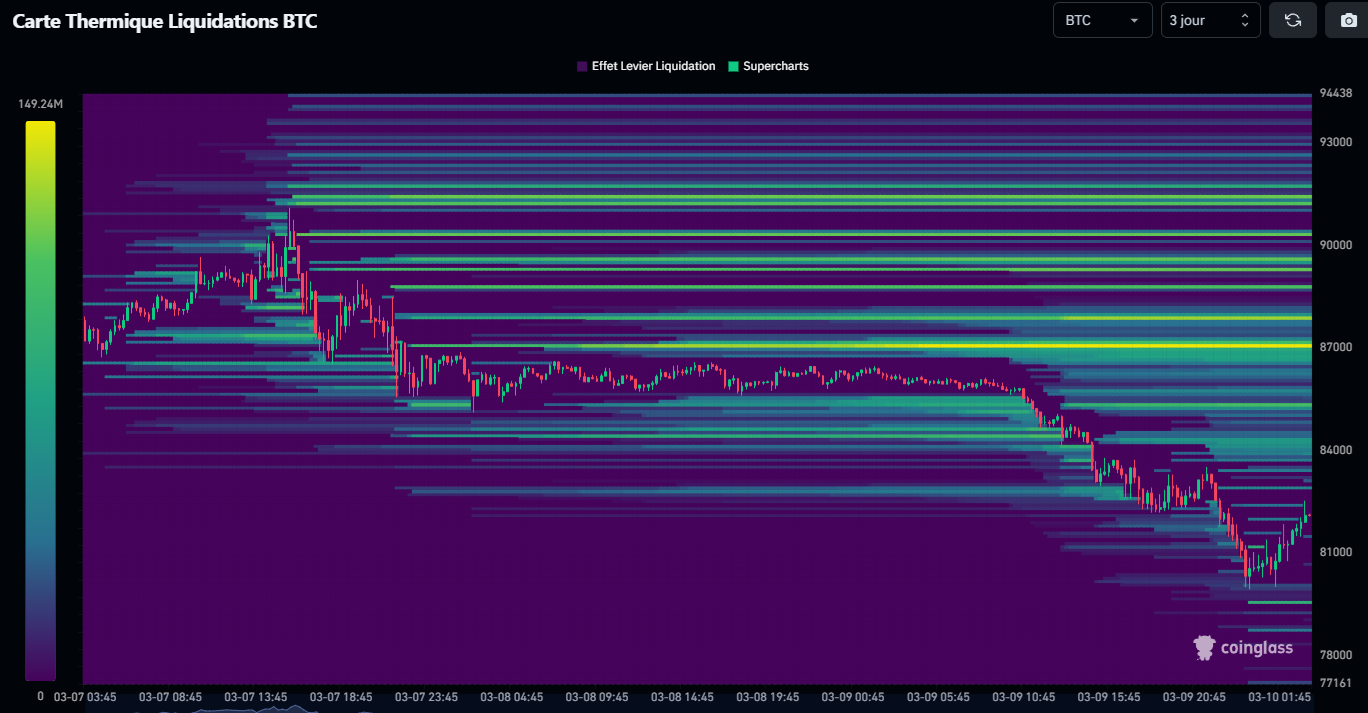The width and height of the screenshot is (1368, 713).
Task: Click the color intensity gradient bar on the left
Action: (40, 400)
